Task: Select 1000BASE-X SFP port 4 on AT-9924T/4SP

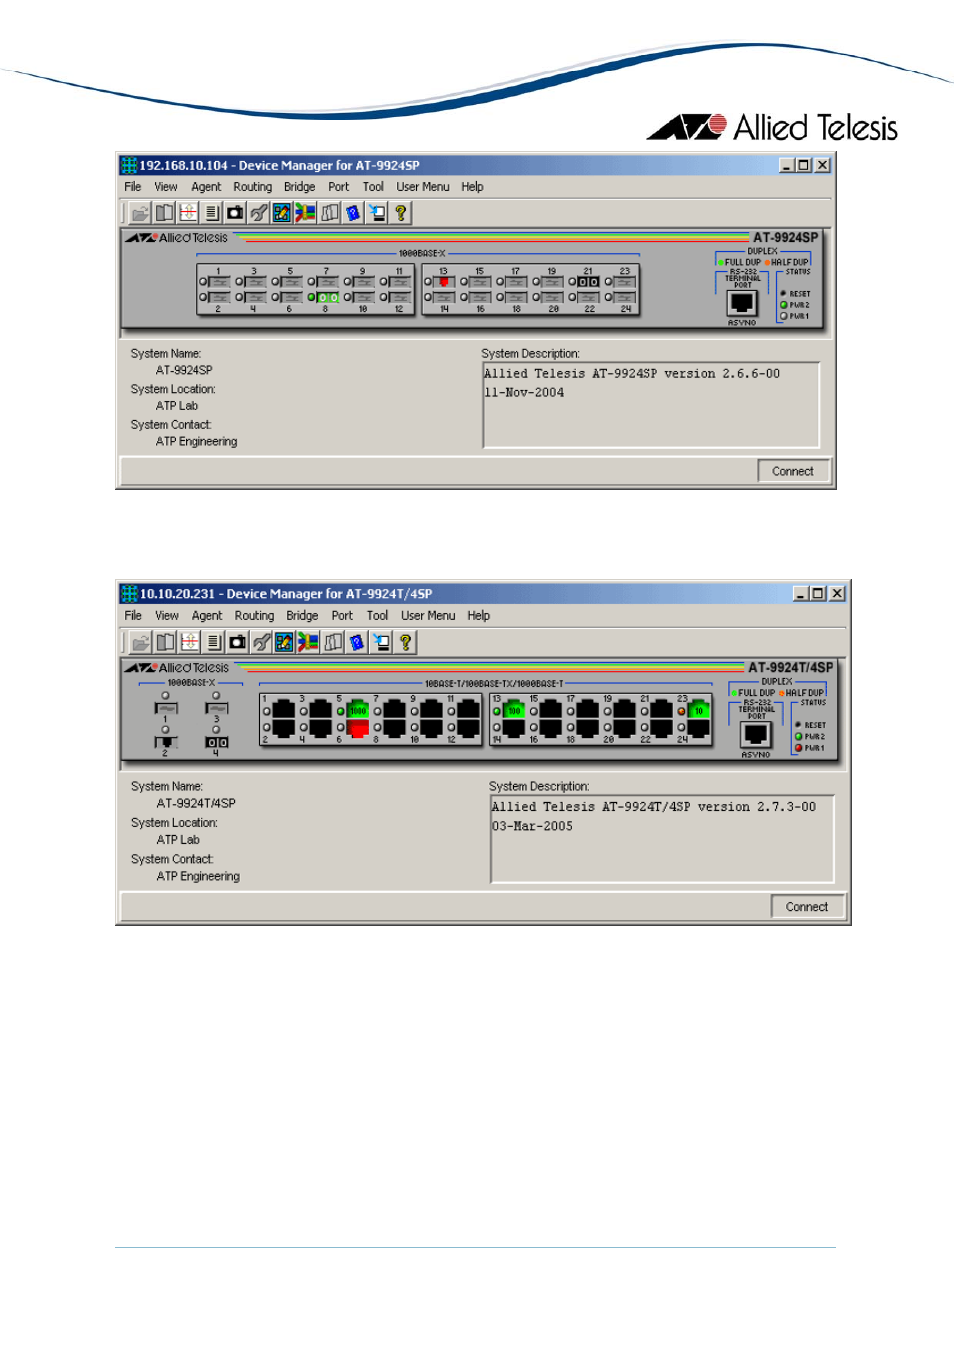Action: point(216,742)
